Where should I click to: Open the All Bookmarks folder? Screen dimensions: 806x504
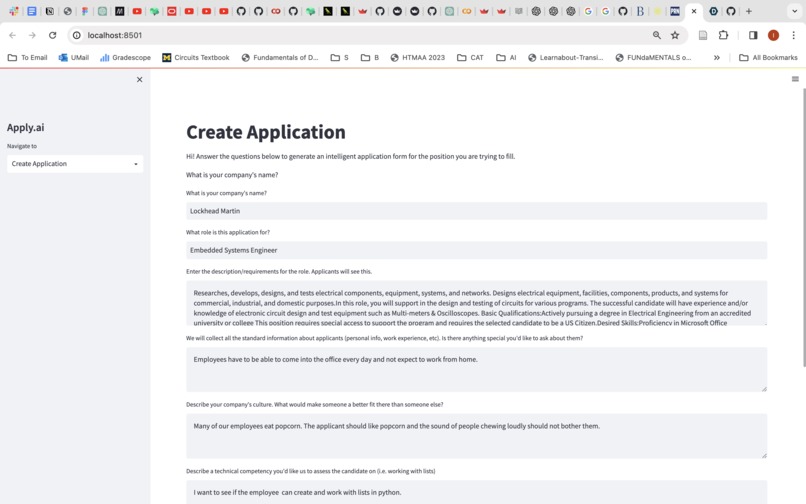768,58
